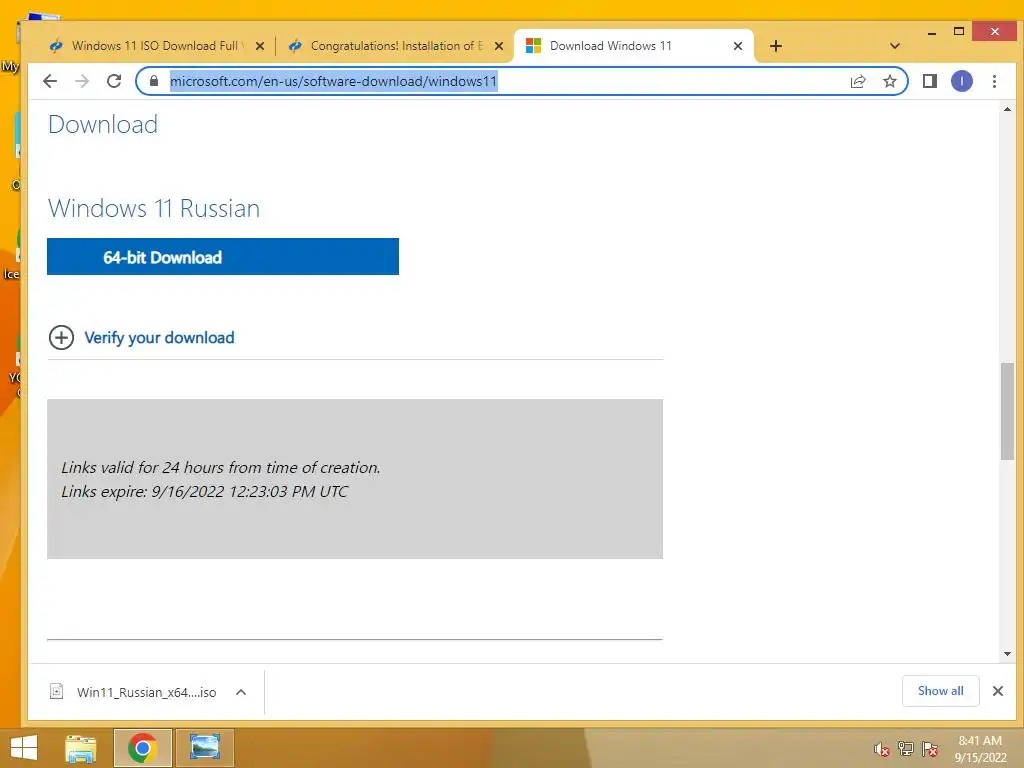1024x768 pixels.
Task: Expand Verify your download plus icon
Action: [x=61, y=338]
